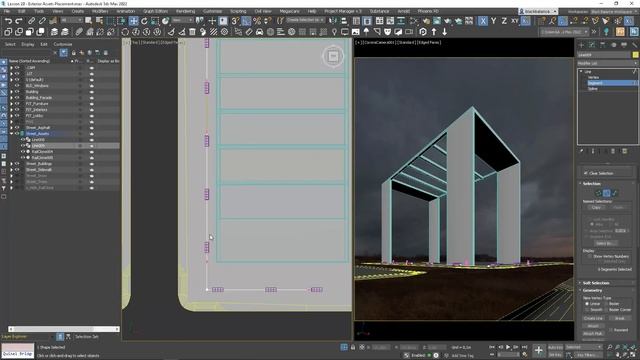The width and height of the screenshot is (640, 360).
Task: Activate the Select and Move tool
Action: tap(133, 21)
